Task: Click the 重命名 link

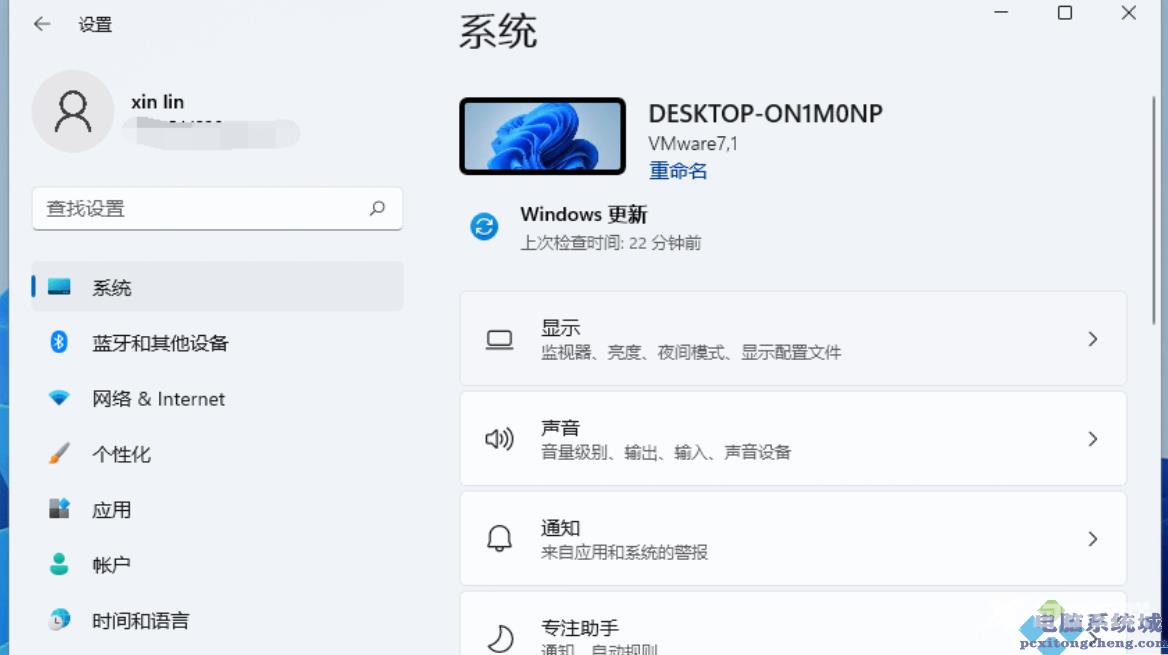Action: point(678,171)
